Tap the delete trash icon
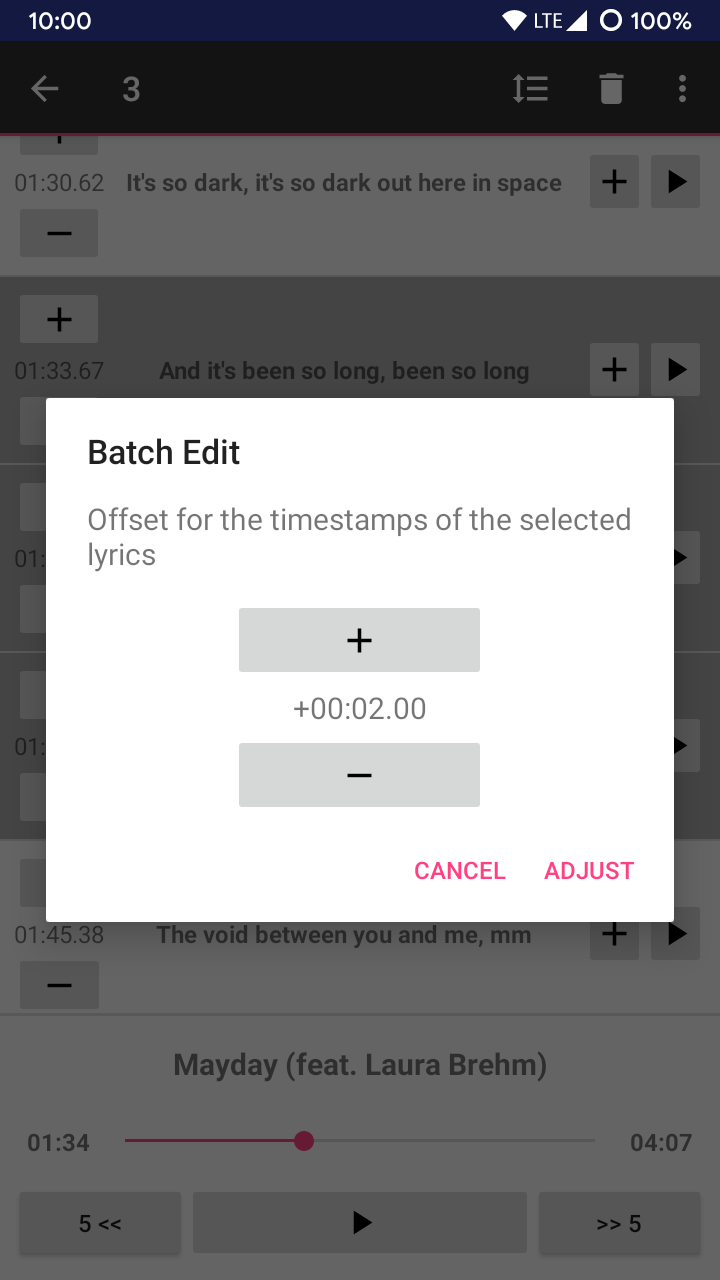 point(611,89)
